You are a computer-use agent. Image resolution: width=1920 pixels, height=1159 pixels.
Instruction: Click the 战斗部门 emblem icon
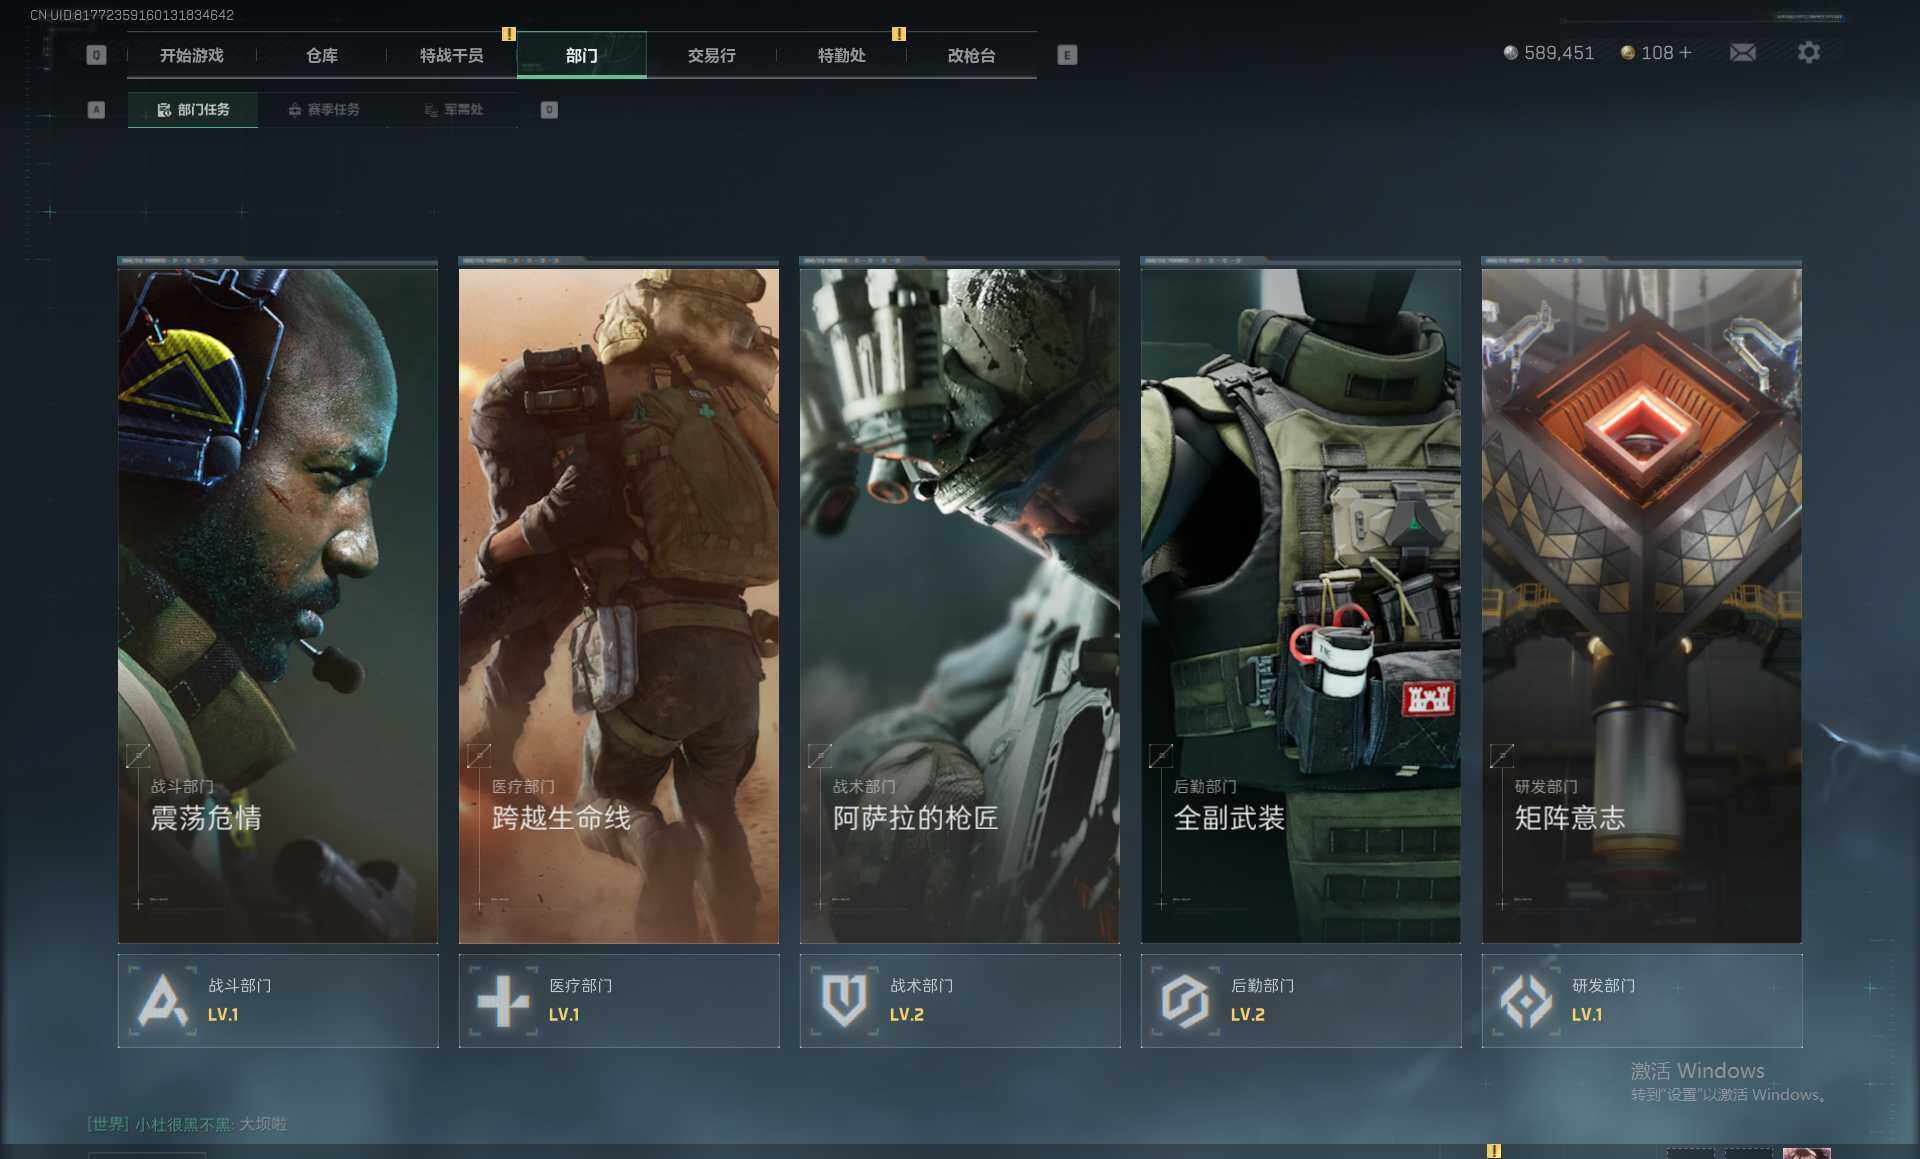(162, 1000)
